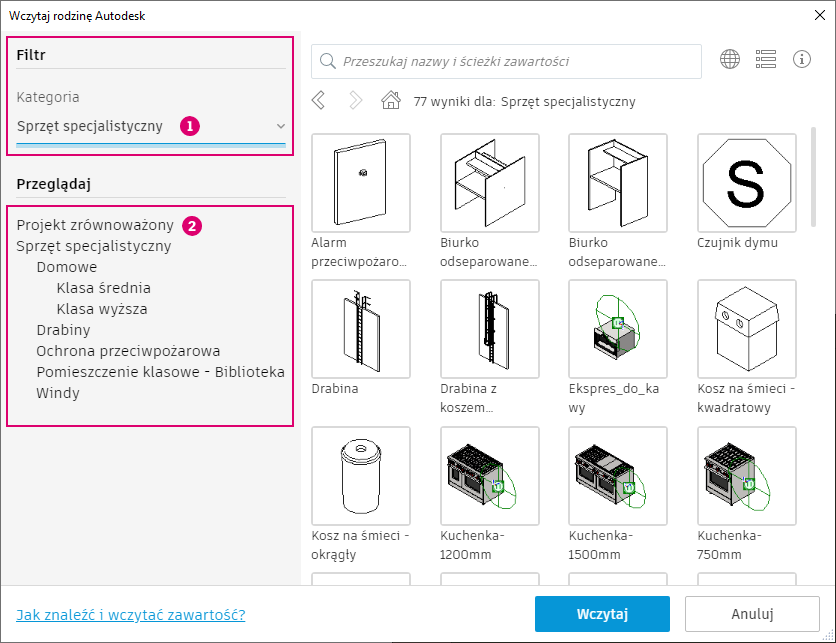Click the results vertical scrollbar
The height and width of the screenshot is (643, 836).
coord(813,177)
